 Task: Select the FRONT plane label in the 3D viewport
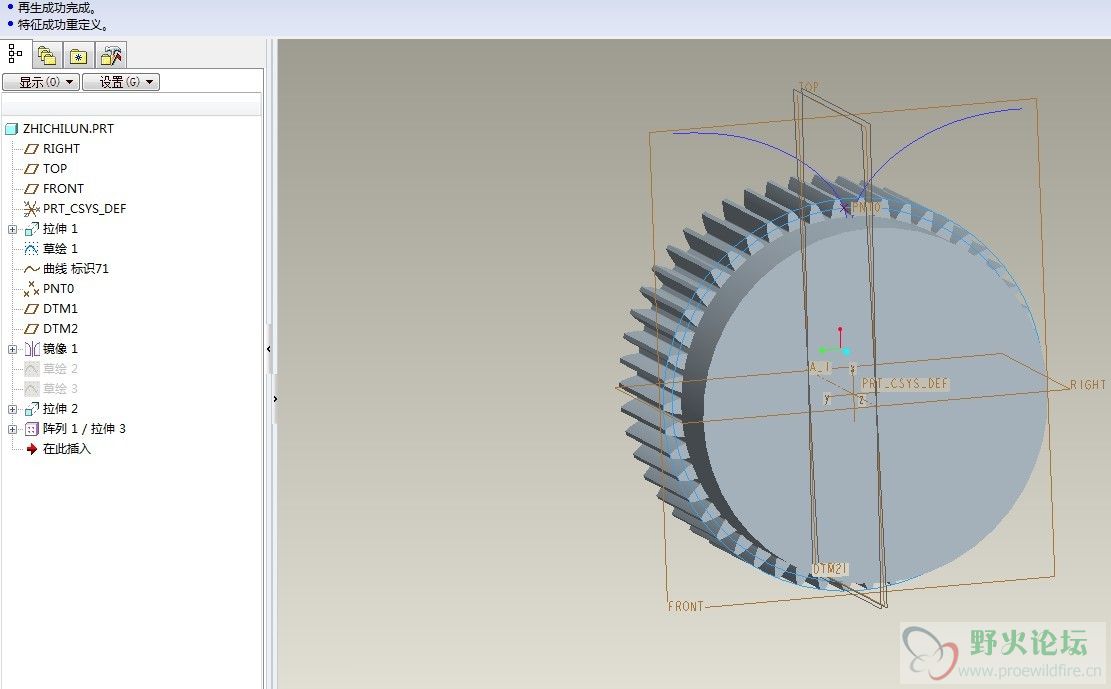point(686,606)
